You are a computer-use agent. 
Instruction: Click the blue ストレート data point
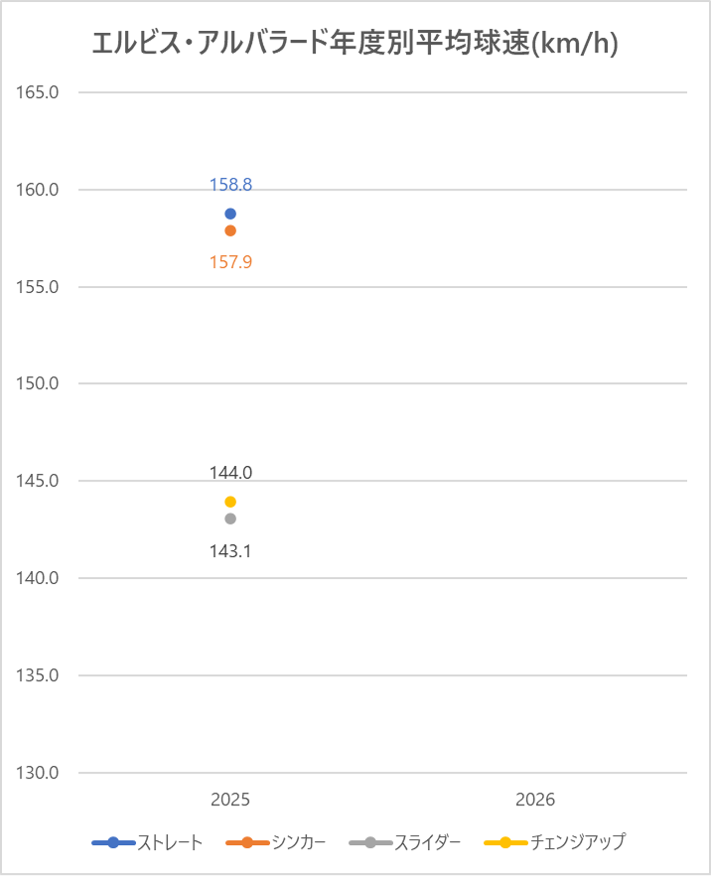[x=230, y=214]
